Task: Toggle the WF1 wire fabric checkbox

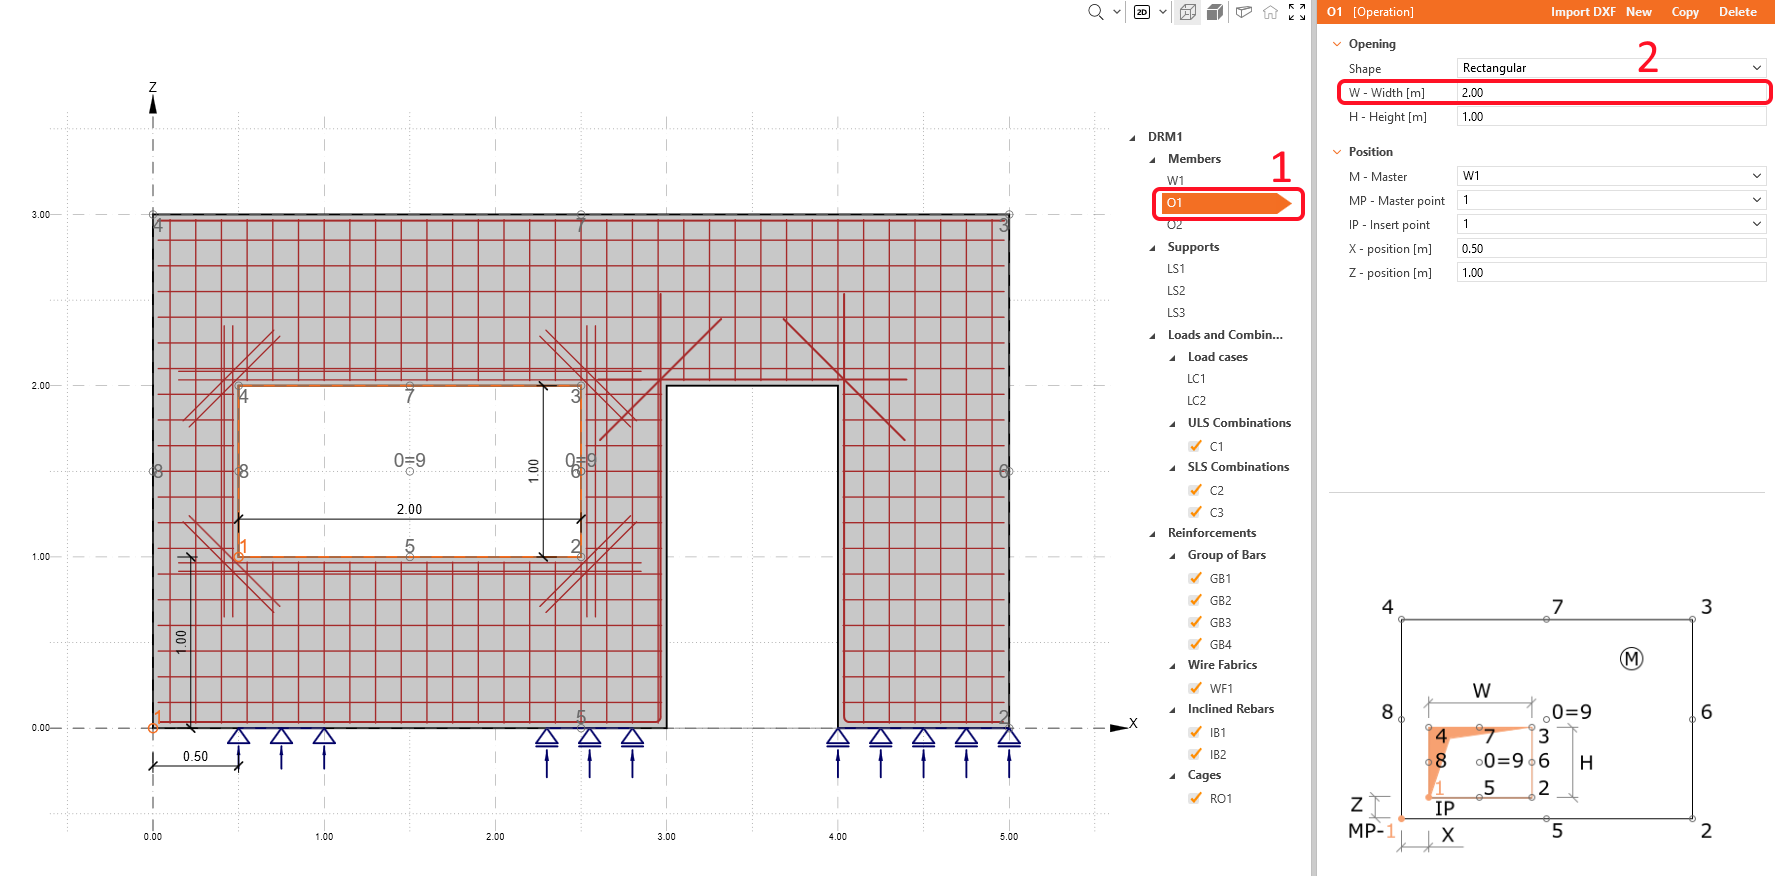Action: [x=1195, y=688]
